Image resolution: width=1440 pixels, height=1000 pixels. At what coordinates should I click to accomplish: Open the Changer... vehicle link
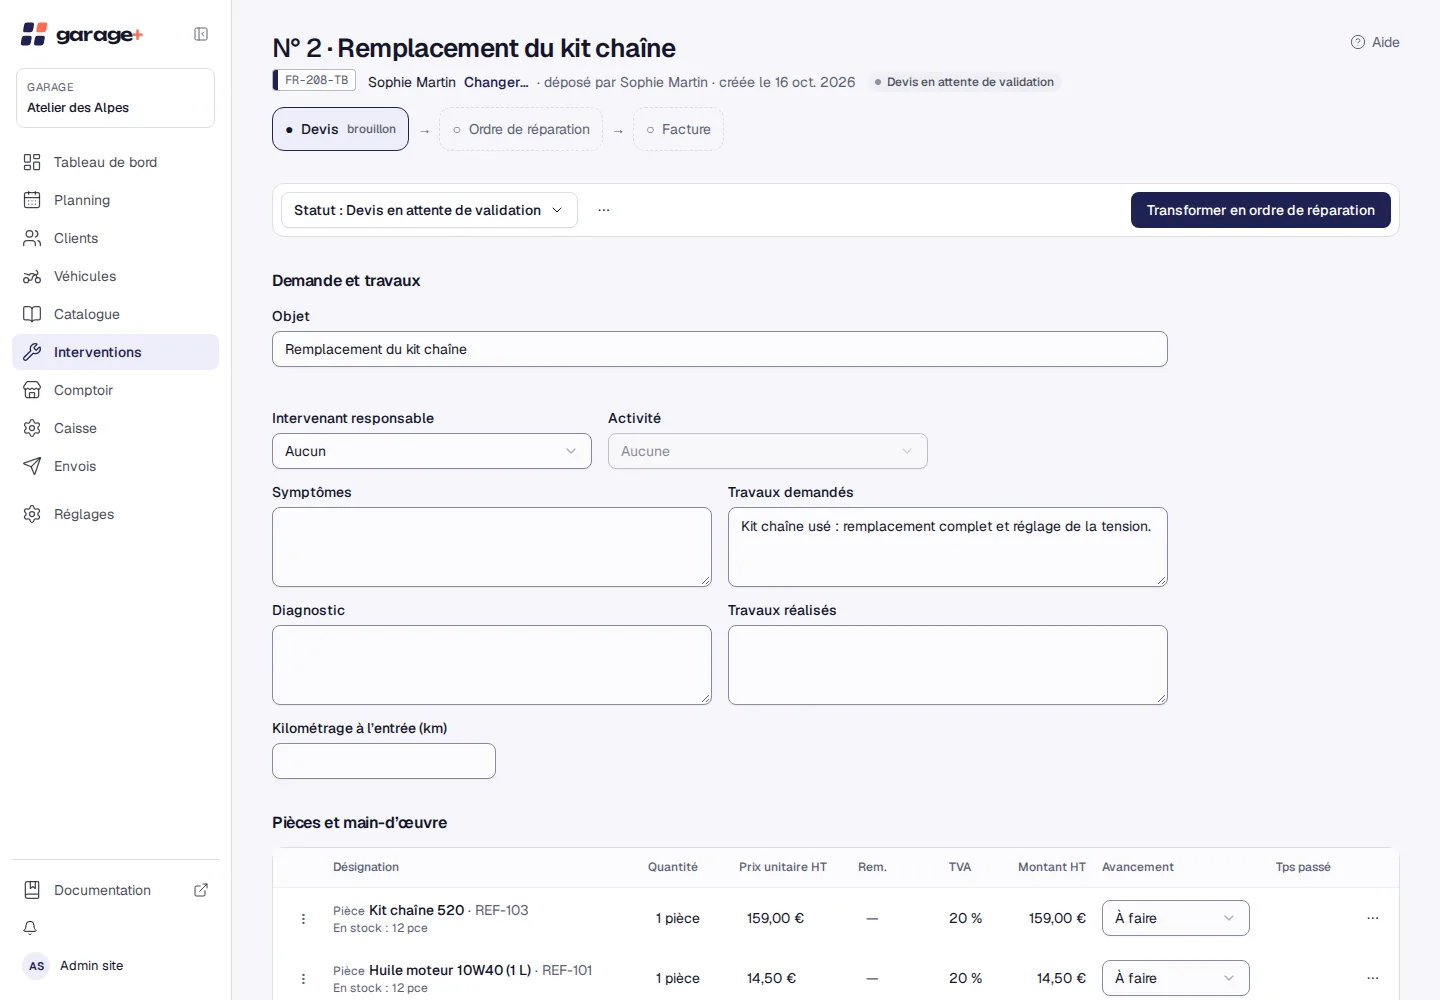pos(496,82)
